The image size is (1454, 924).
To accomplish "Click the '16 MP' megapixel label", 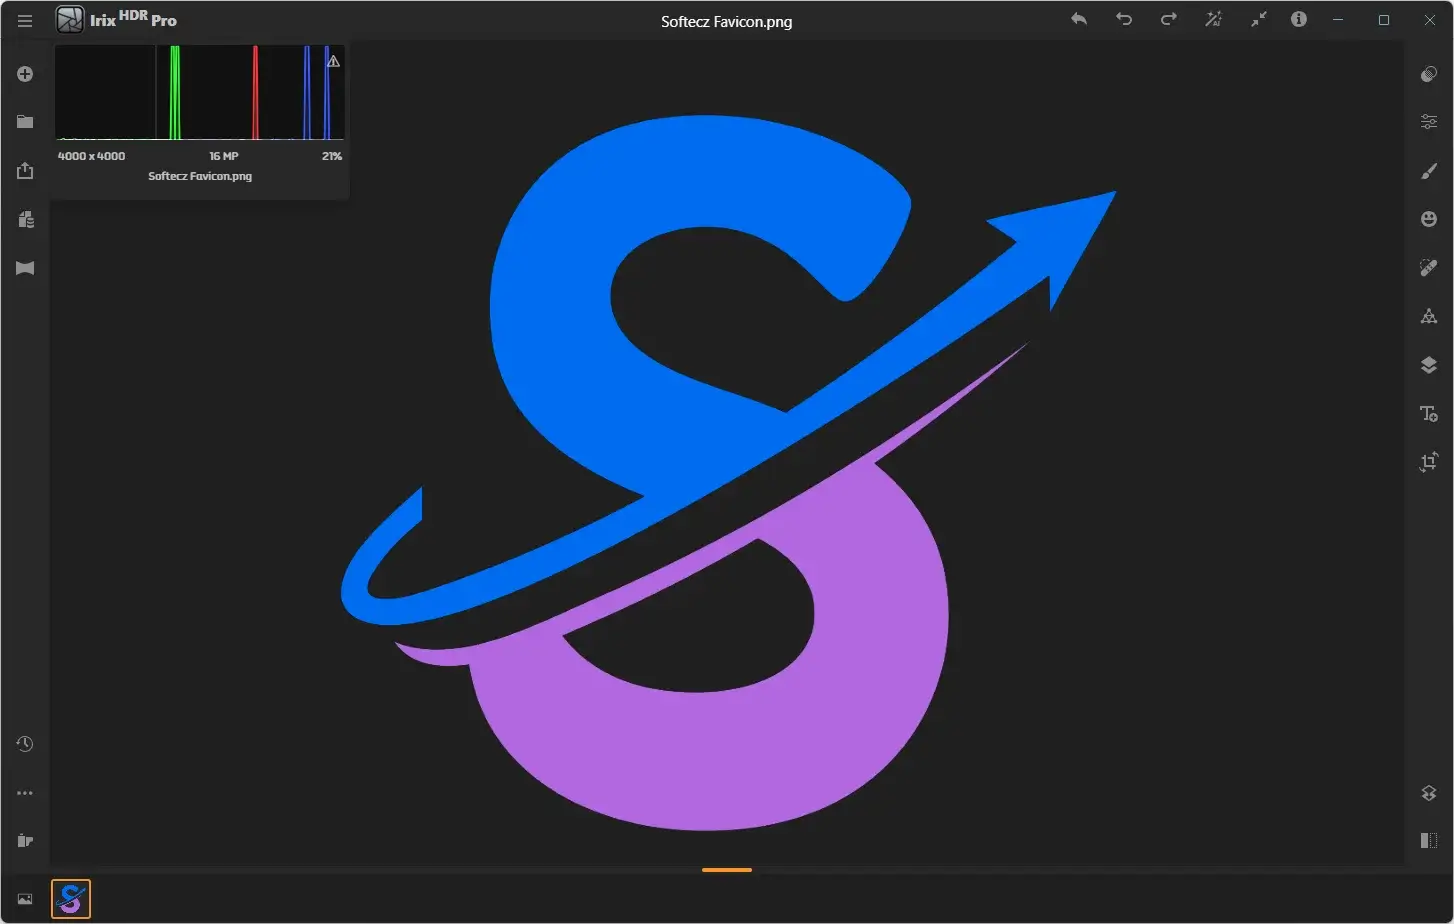I will [224, 156].
